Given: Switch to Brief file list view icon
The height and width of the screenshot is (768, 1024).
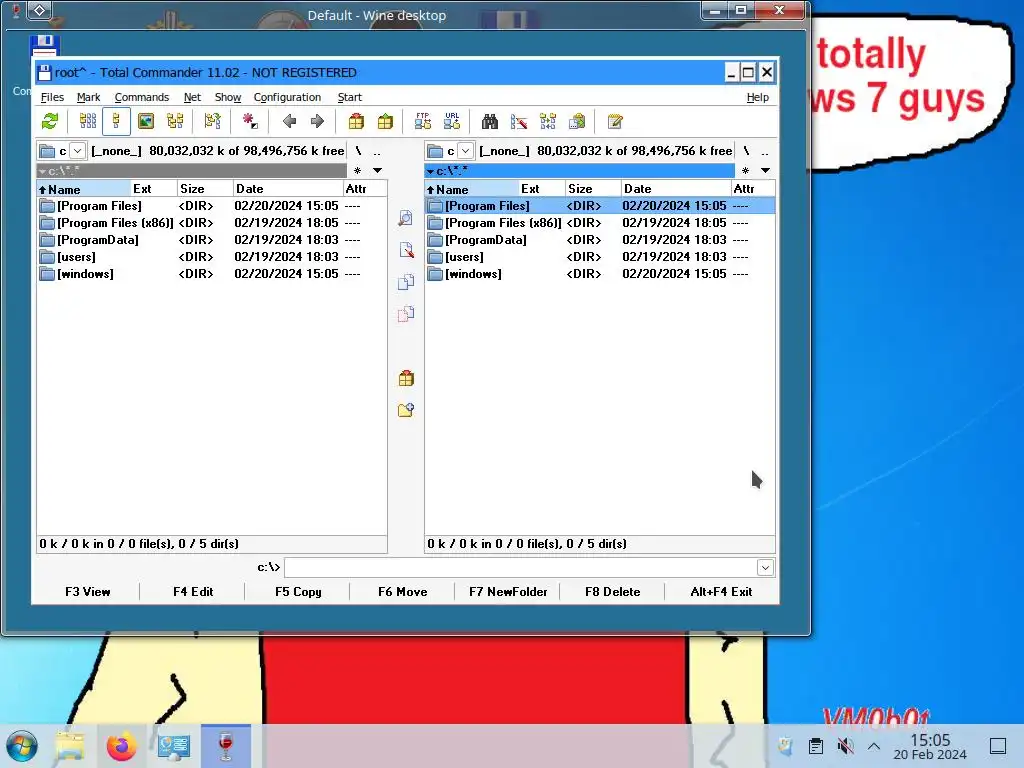Looking at the screenshot, I should (88, 121).
